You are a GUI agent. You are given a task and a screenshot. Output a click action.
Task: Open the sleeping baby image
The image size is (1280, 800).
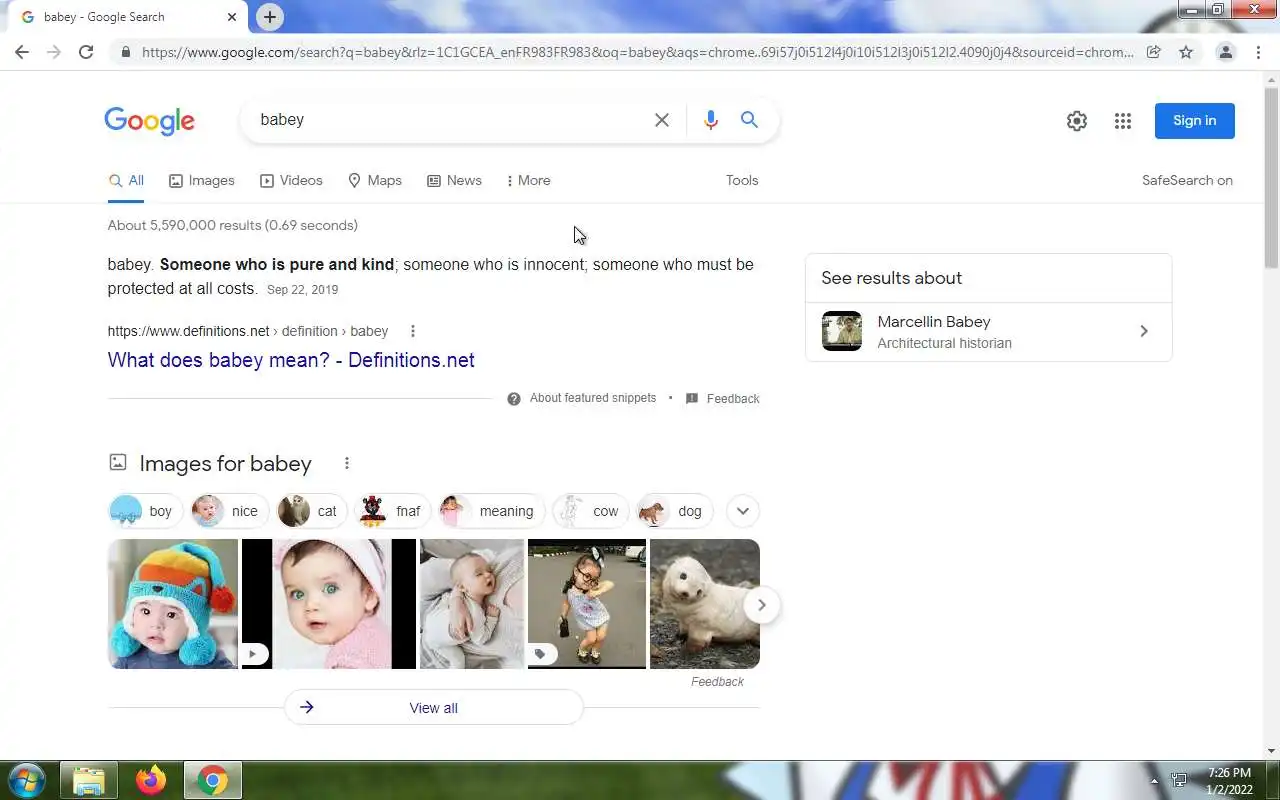pos(472,604)
